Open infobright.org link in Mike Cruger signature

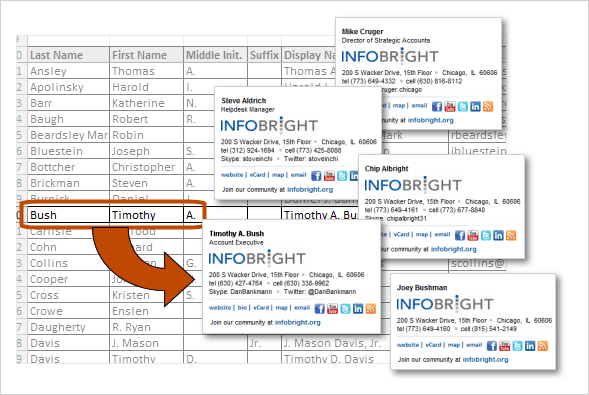[x=430, y=121]
